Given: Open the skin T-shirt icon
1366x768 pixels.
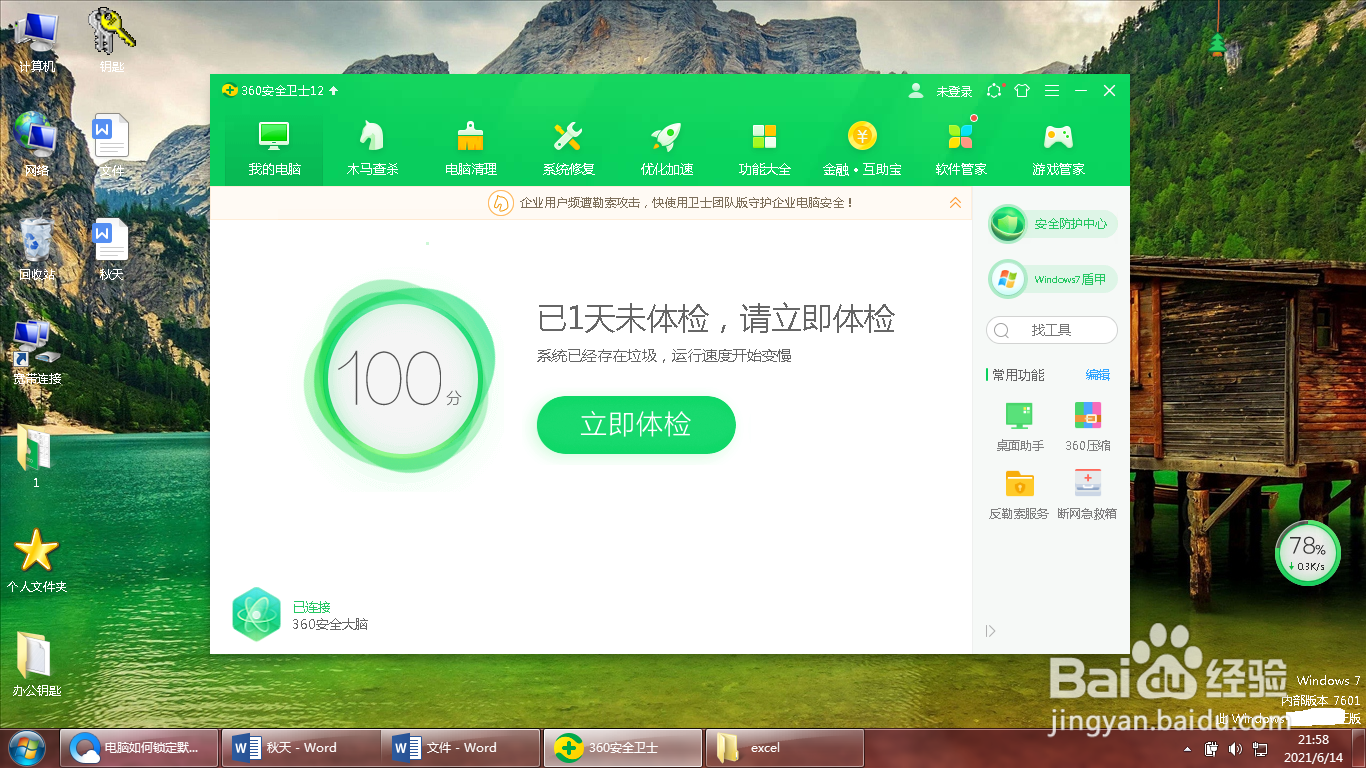Looking at the screenshot, I should [1021, 90].
